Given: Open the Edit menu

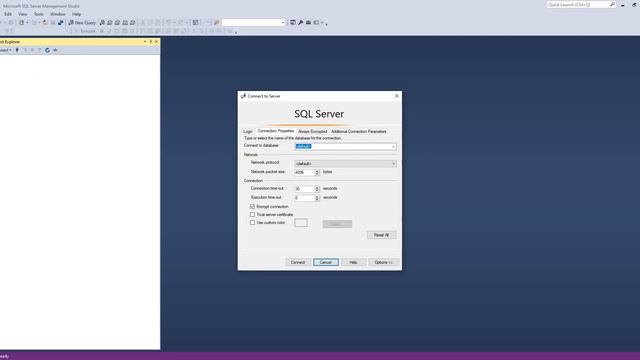Looking at the screenshot, I should click(x=8, y=14).
